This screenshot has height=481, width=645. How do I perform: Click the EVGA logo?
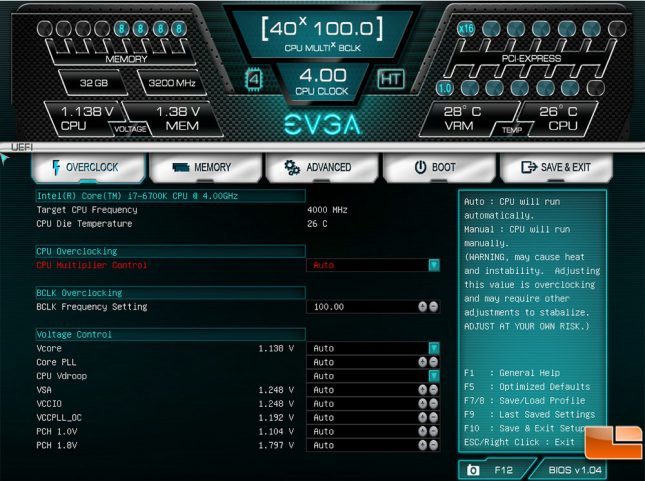pyautogui.click(x=322, y=125)
